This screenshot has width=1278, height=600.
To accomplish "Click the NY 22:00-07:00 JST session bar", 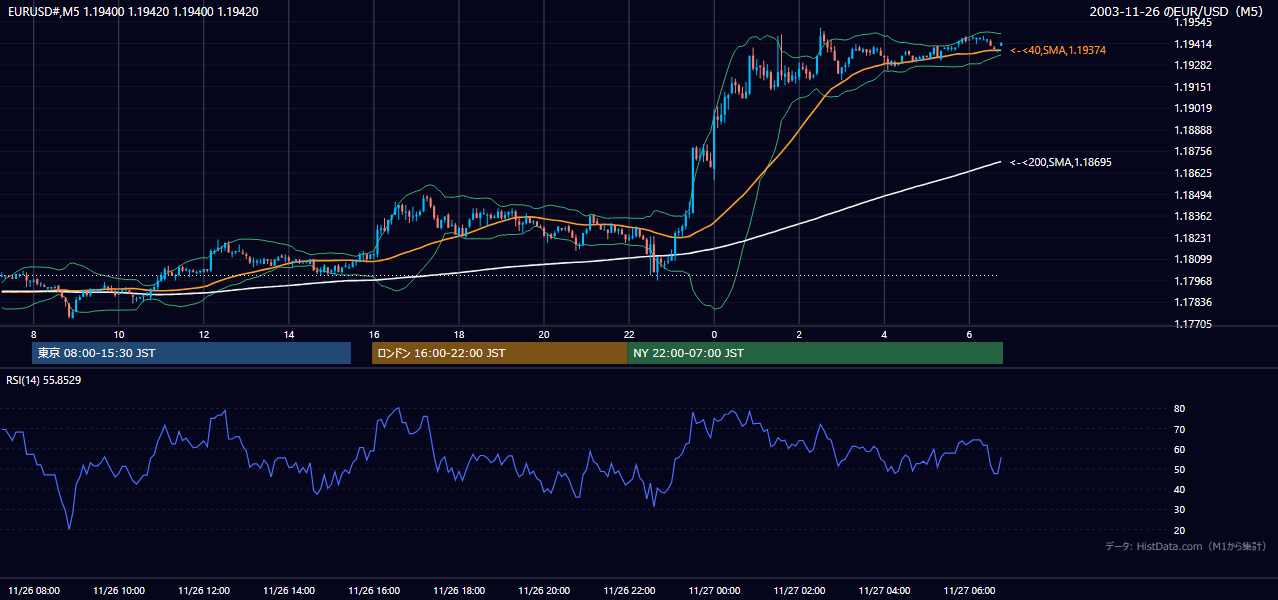I will 815,353.
